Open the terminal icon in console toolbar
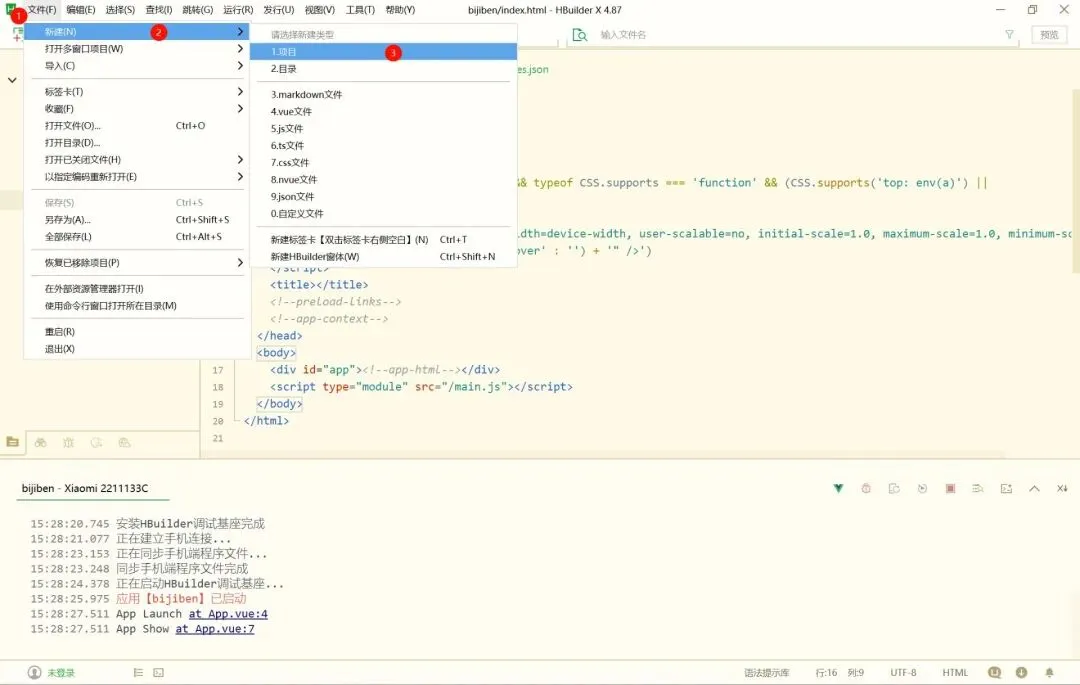Screen dimensions: 1080x685 (x=1006, y=488)
